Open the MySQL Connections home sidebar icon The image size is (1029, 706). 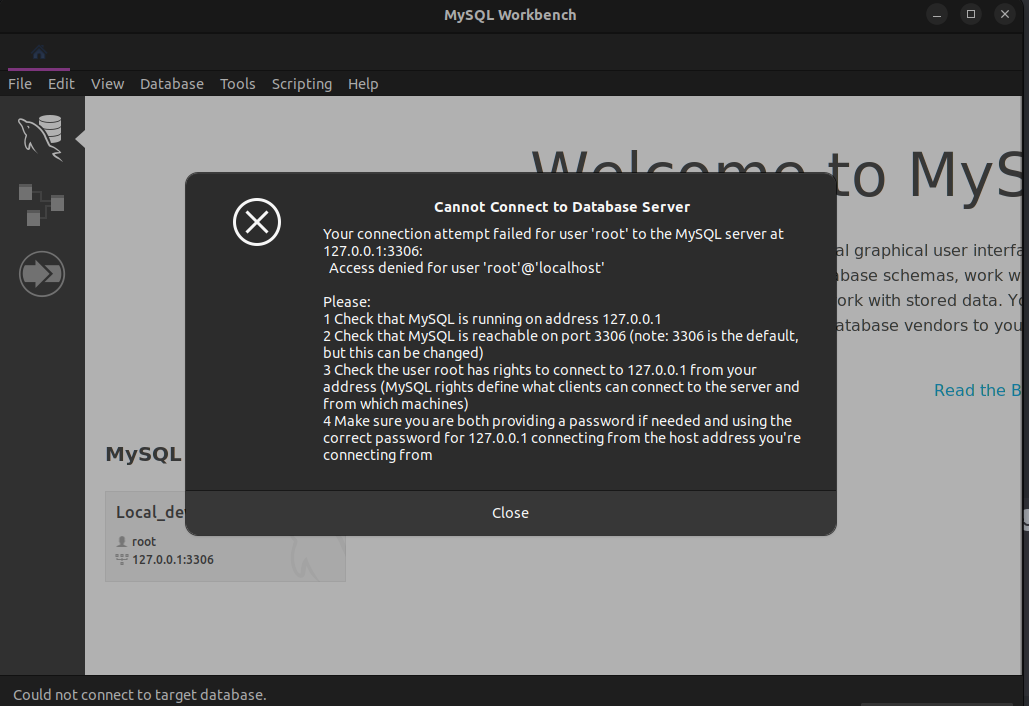coord(41,138)
